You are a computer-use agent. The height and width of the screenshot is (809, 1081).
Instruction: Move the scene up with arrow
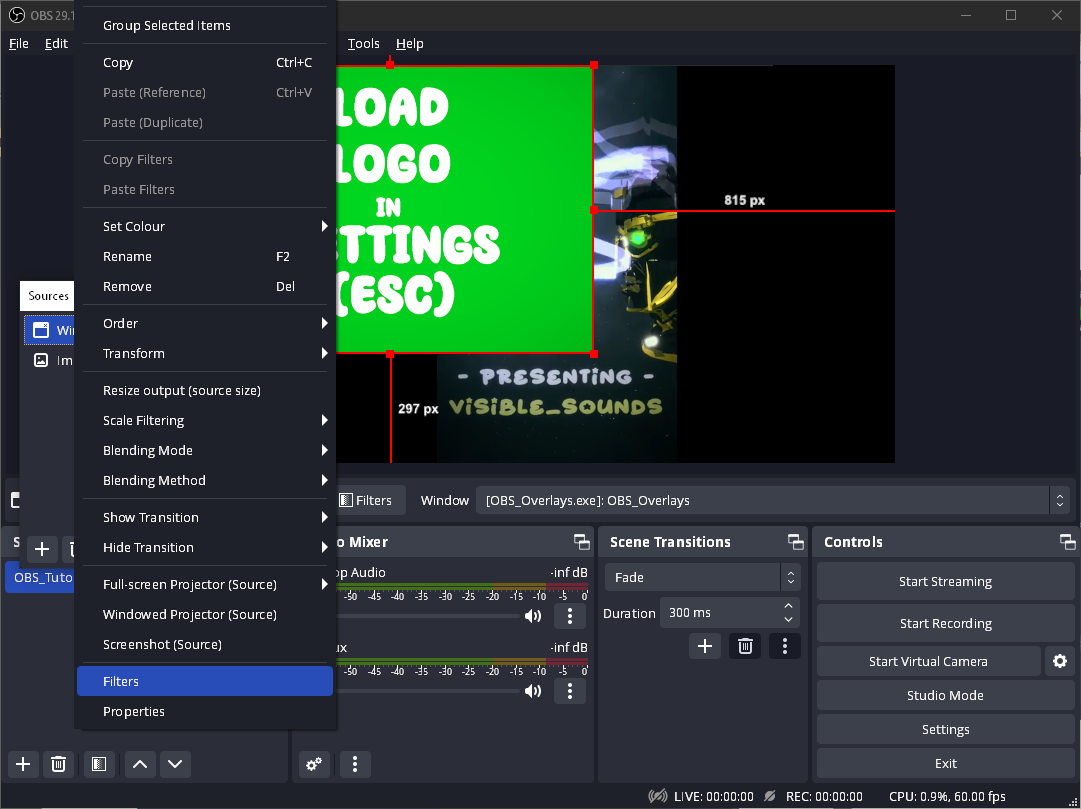140,764
